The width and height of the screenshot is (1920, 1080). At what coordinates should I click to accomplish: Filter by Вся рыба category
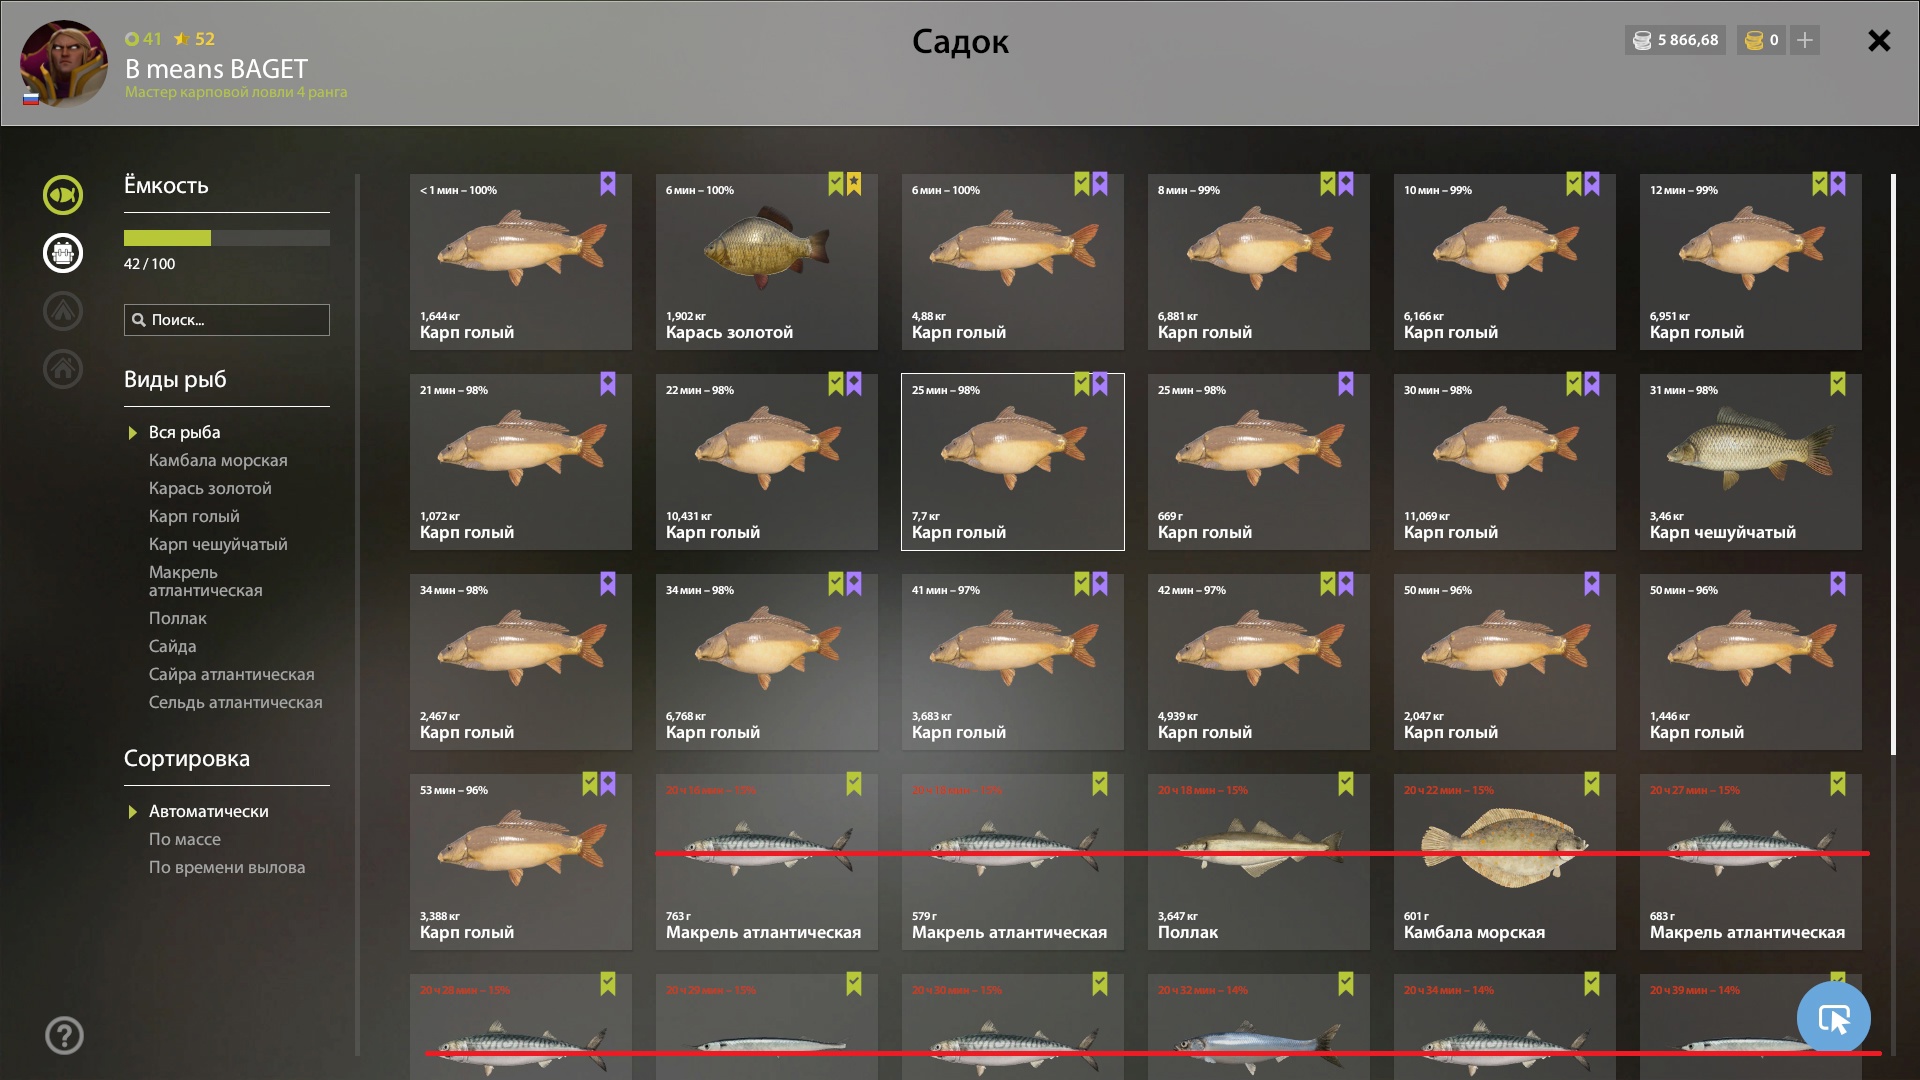tap(184, 432)
